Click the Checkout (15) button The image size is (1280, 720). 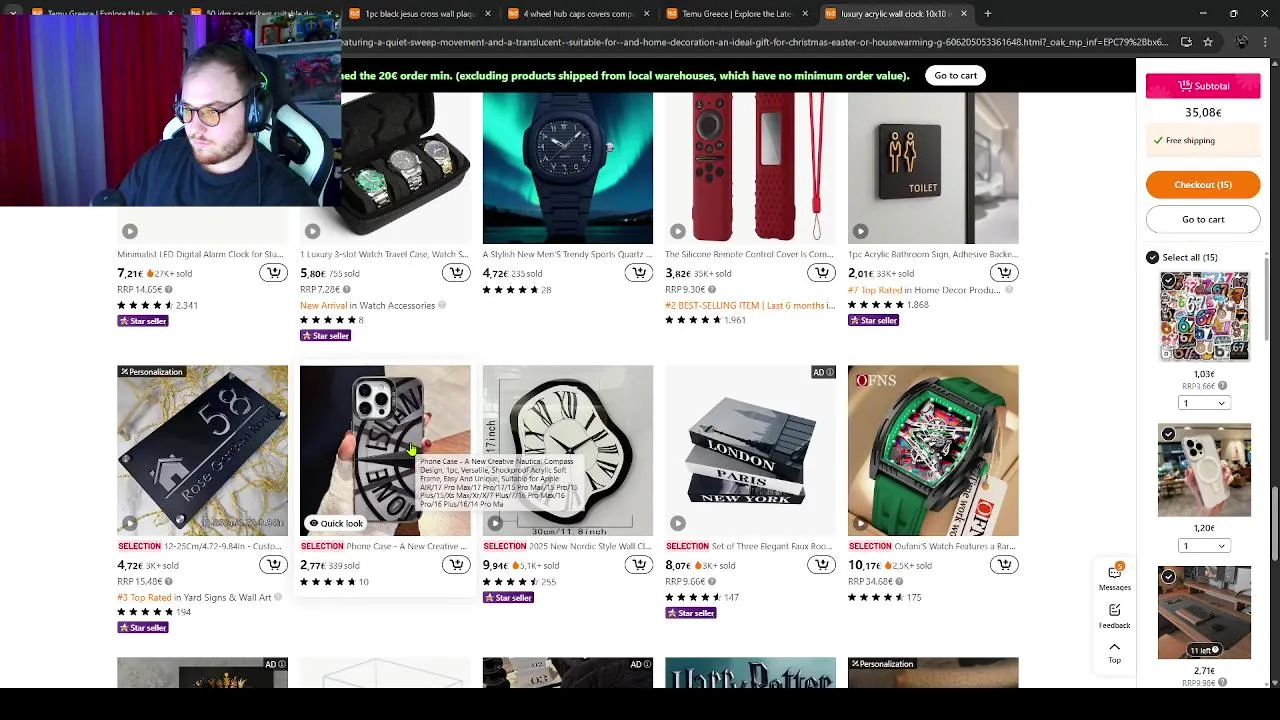[x=1203, y=185]
